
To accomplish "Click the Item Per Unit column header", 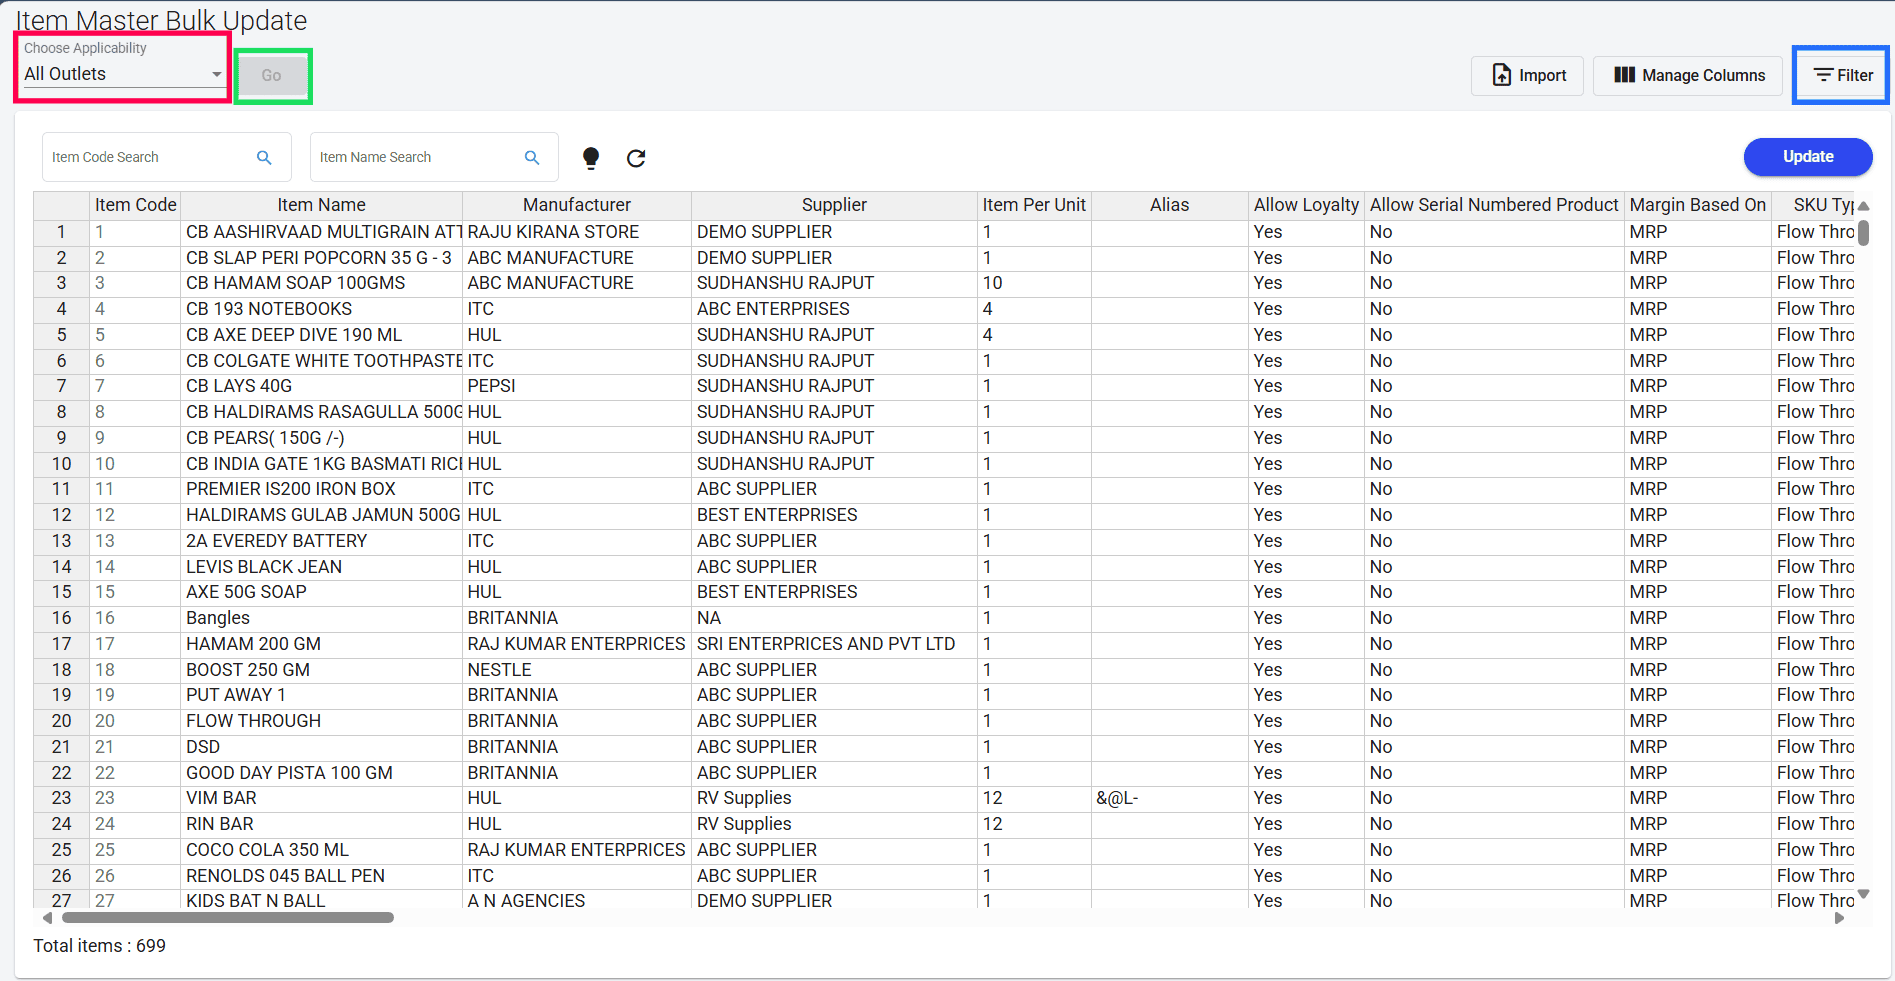I will [x=1034, y=205].
